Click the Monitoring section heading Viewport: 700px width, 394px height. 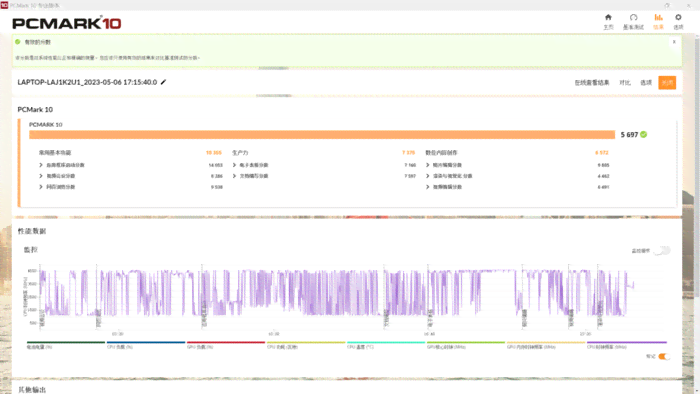pos(30,250)
